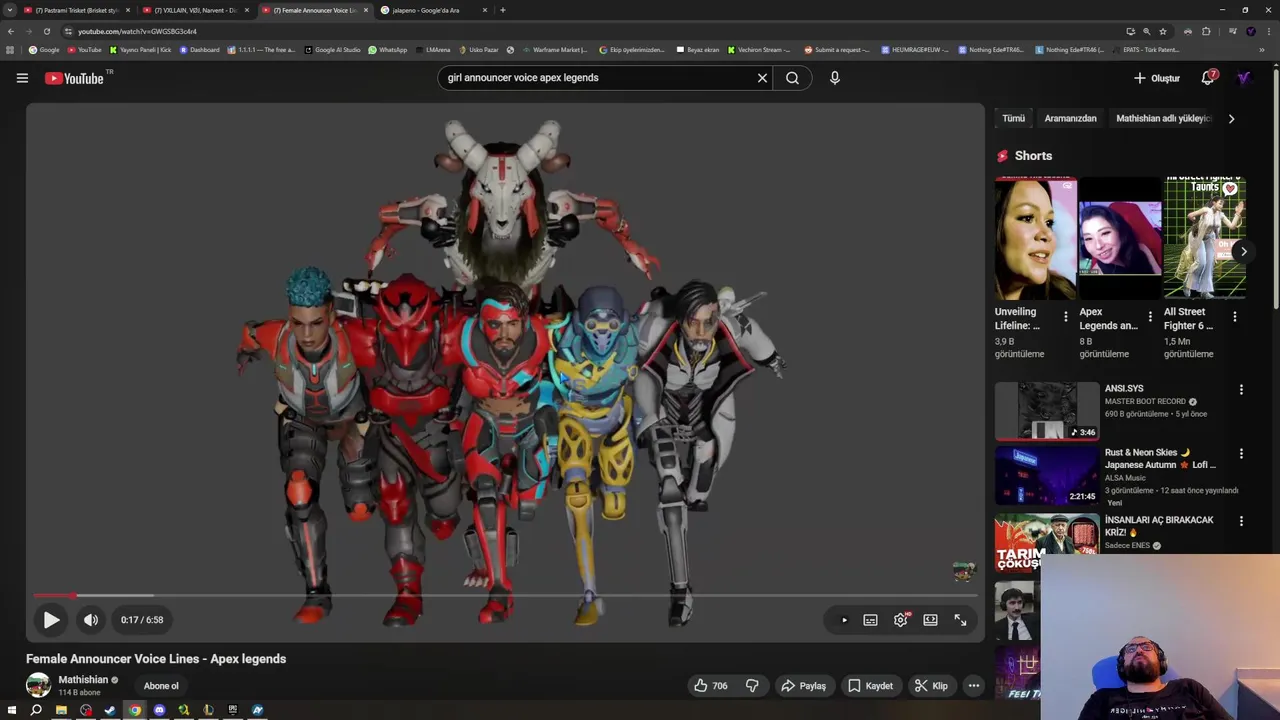This screenshot has width=1280, height=720.
Task: Open the WhatsApp bookmark
Action: click(x=388, y=50)
